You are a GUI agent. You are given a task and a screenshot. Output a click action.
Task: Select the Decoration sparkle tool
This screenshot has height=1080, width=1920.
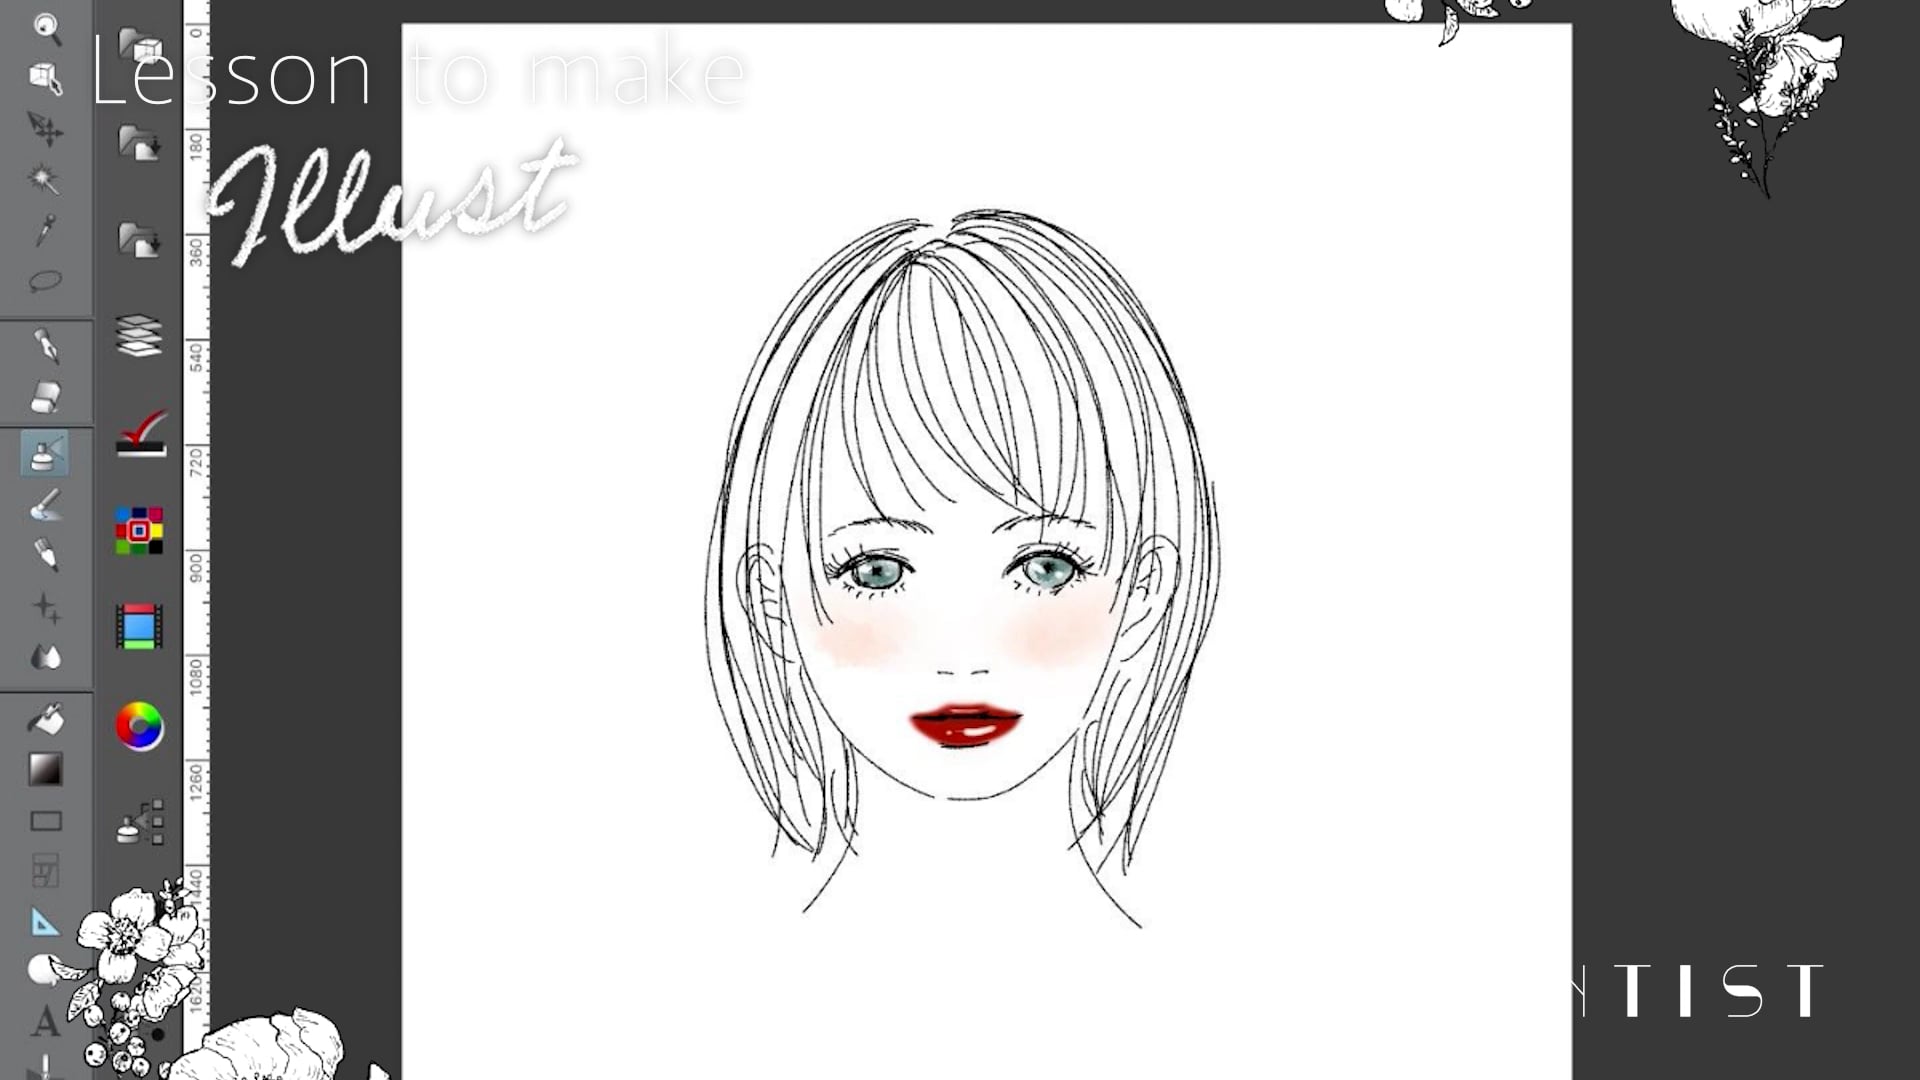[45, 607]
